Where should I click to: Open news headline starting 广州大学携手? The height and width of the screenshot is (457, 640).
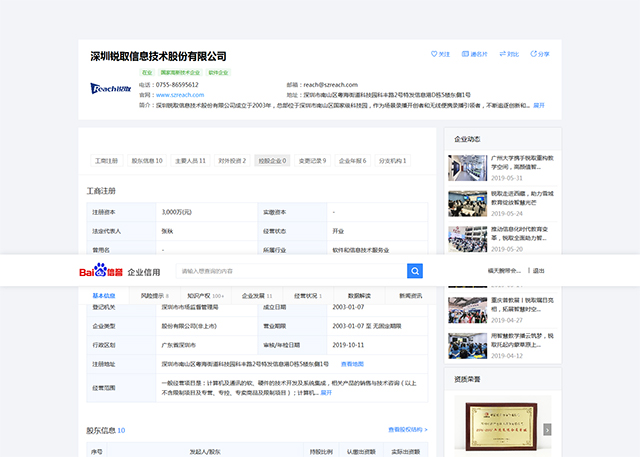pos(522,162)
